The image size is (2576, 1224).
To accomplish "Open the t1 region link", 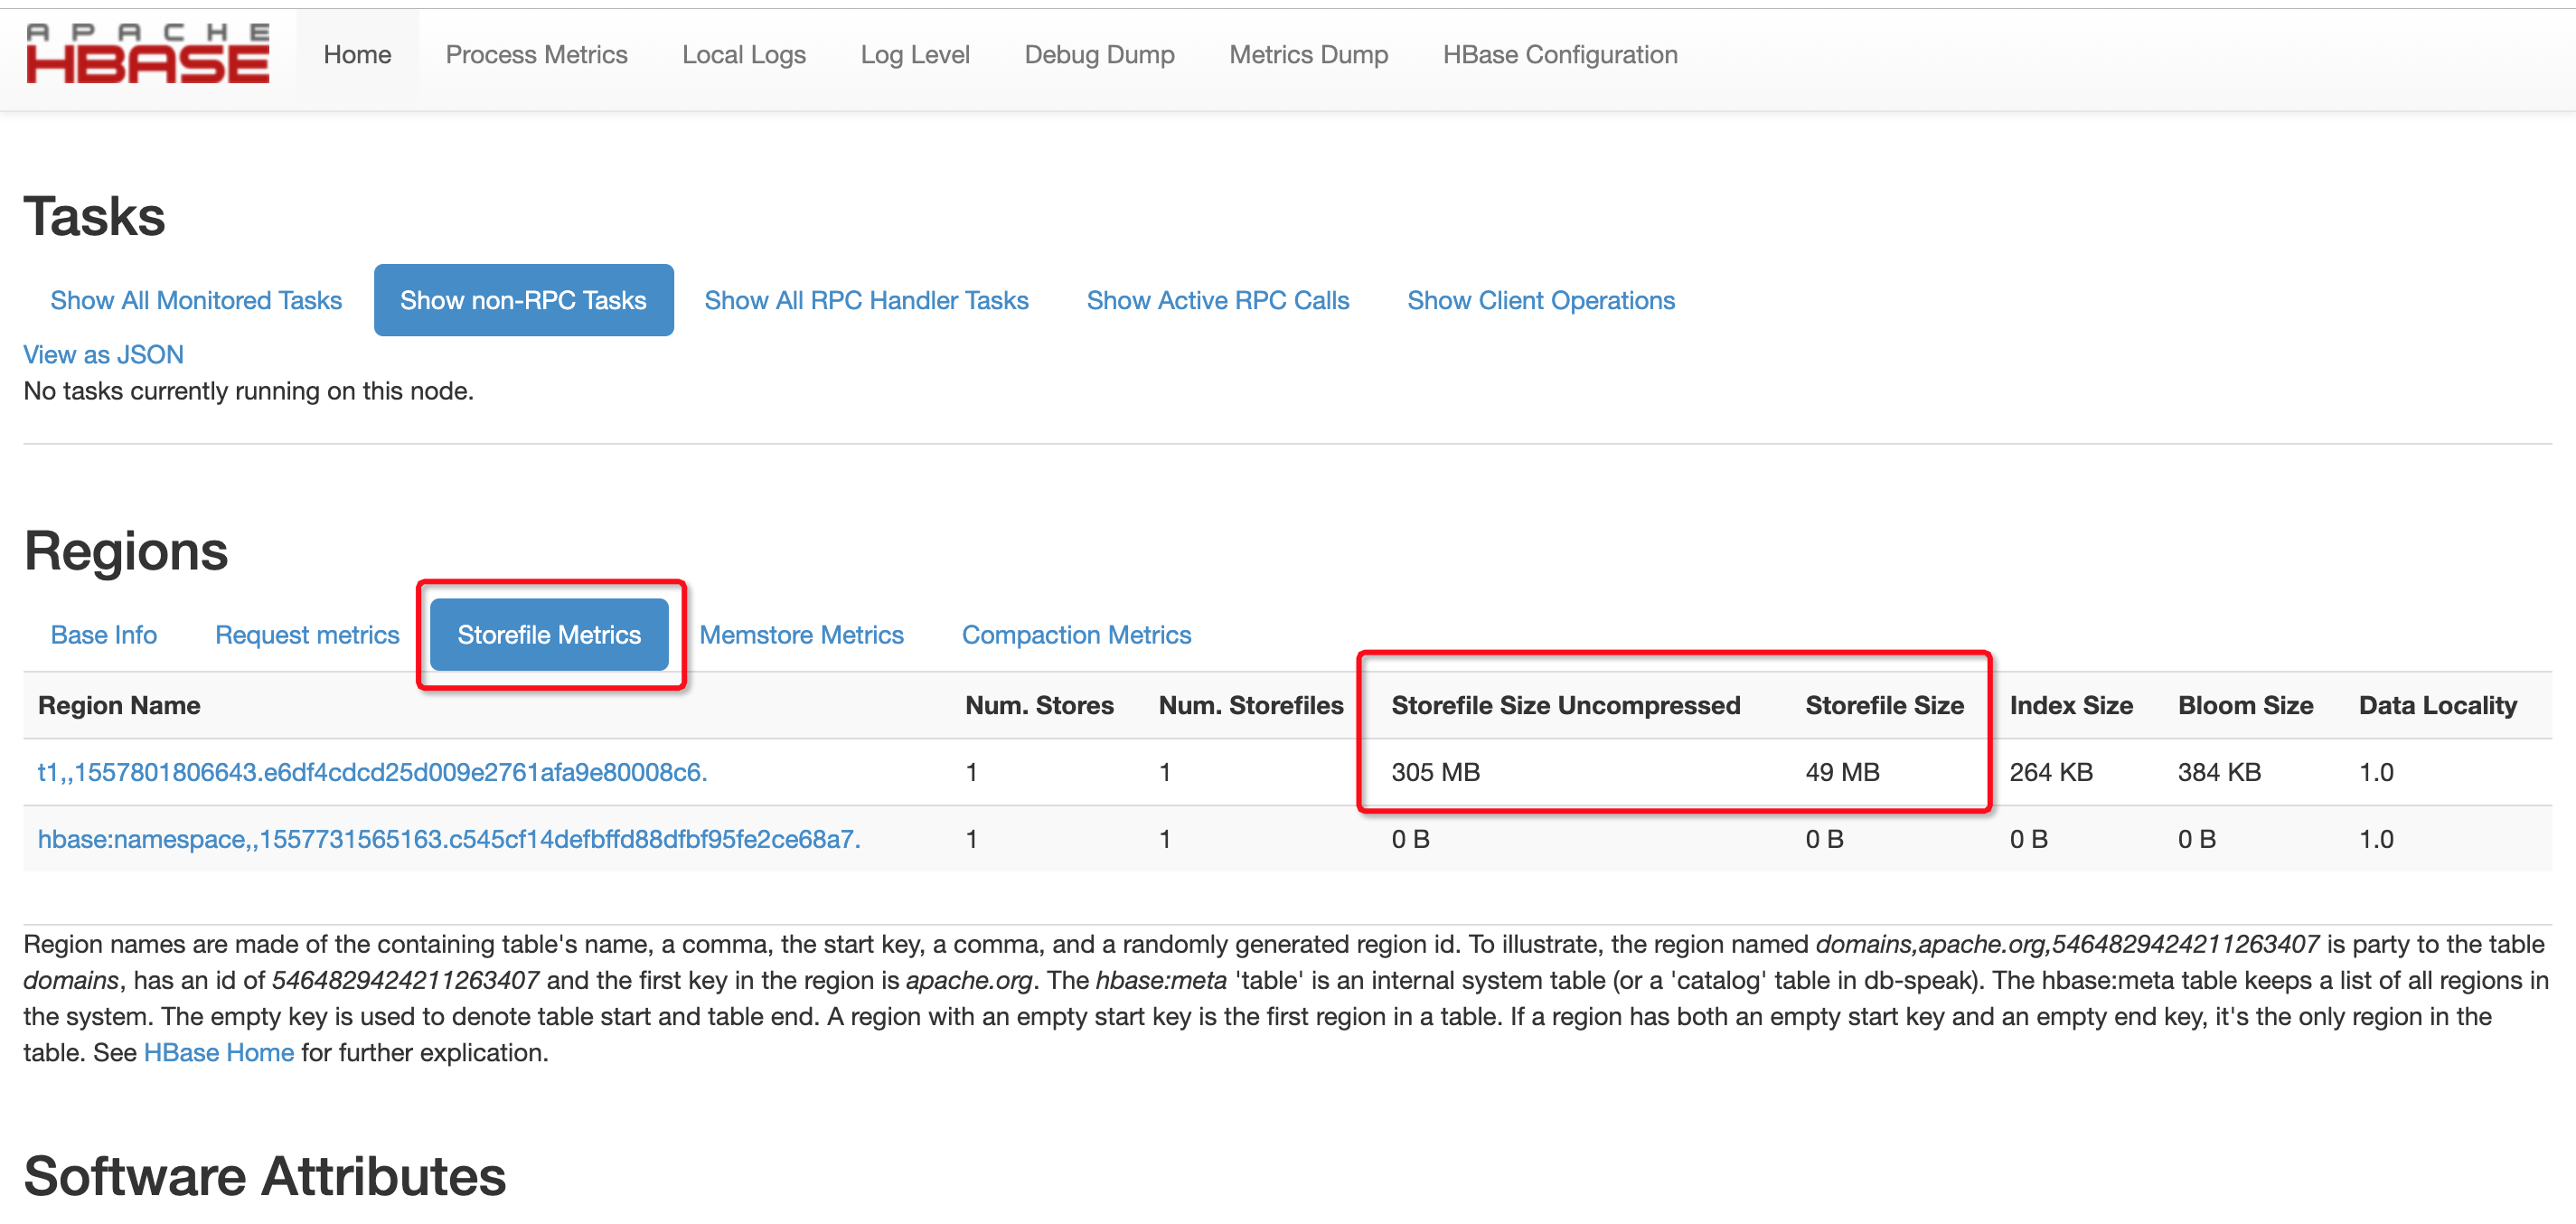I will point(371,771).
